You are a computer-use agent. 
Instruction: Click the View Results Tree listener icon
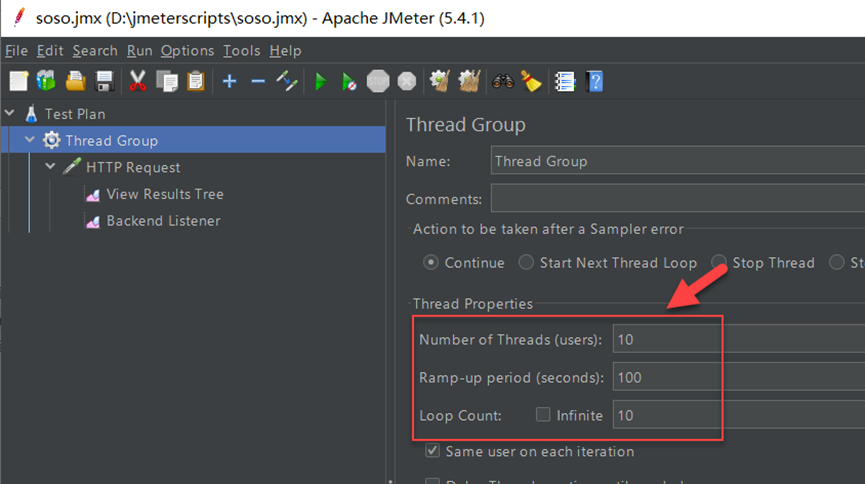(93, 194)
